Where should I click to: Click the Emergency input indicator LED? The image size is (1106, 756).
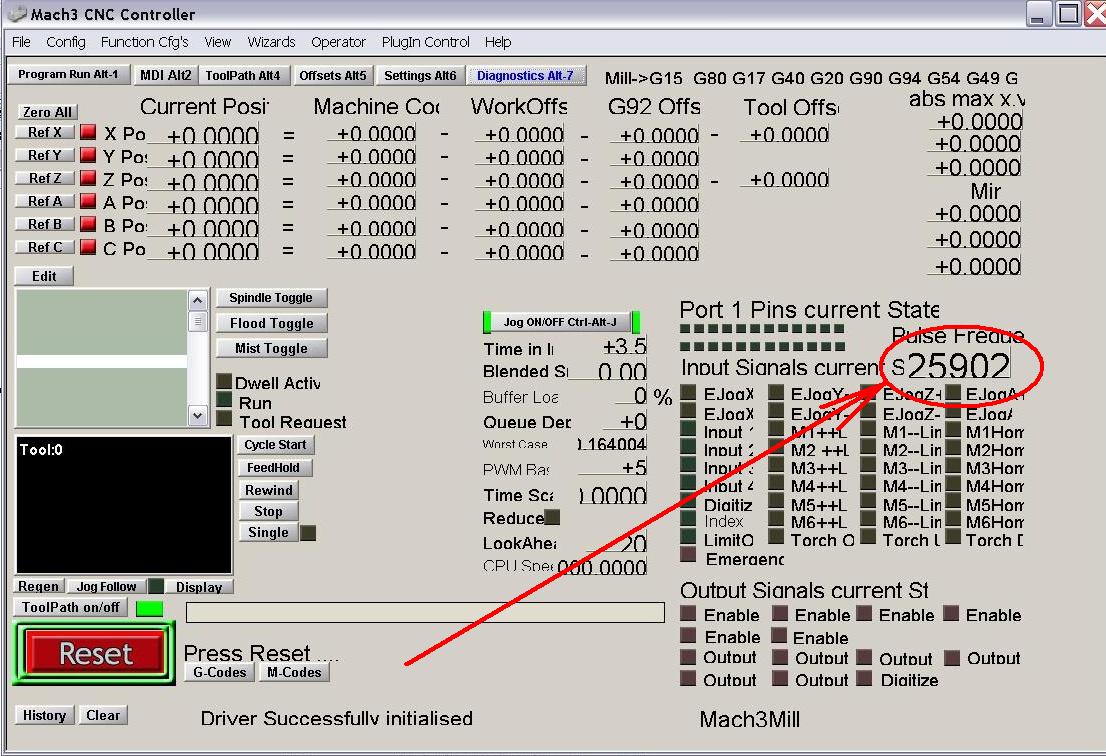(688, 555)
